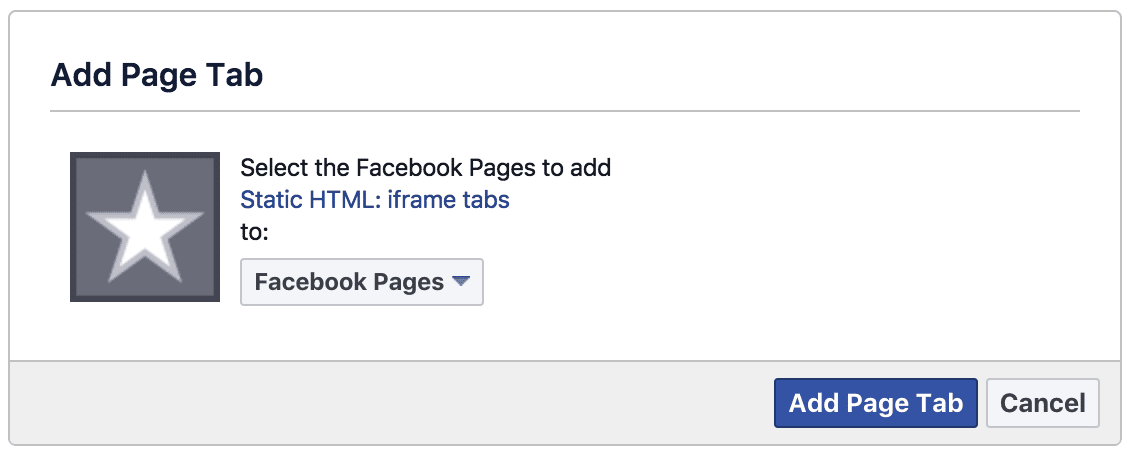The image size is (1132, 458).
Task: Click the 'to:' label above the dropdown
Action: point(254,231)
